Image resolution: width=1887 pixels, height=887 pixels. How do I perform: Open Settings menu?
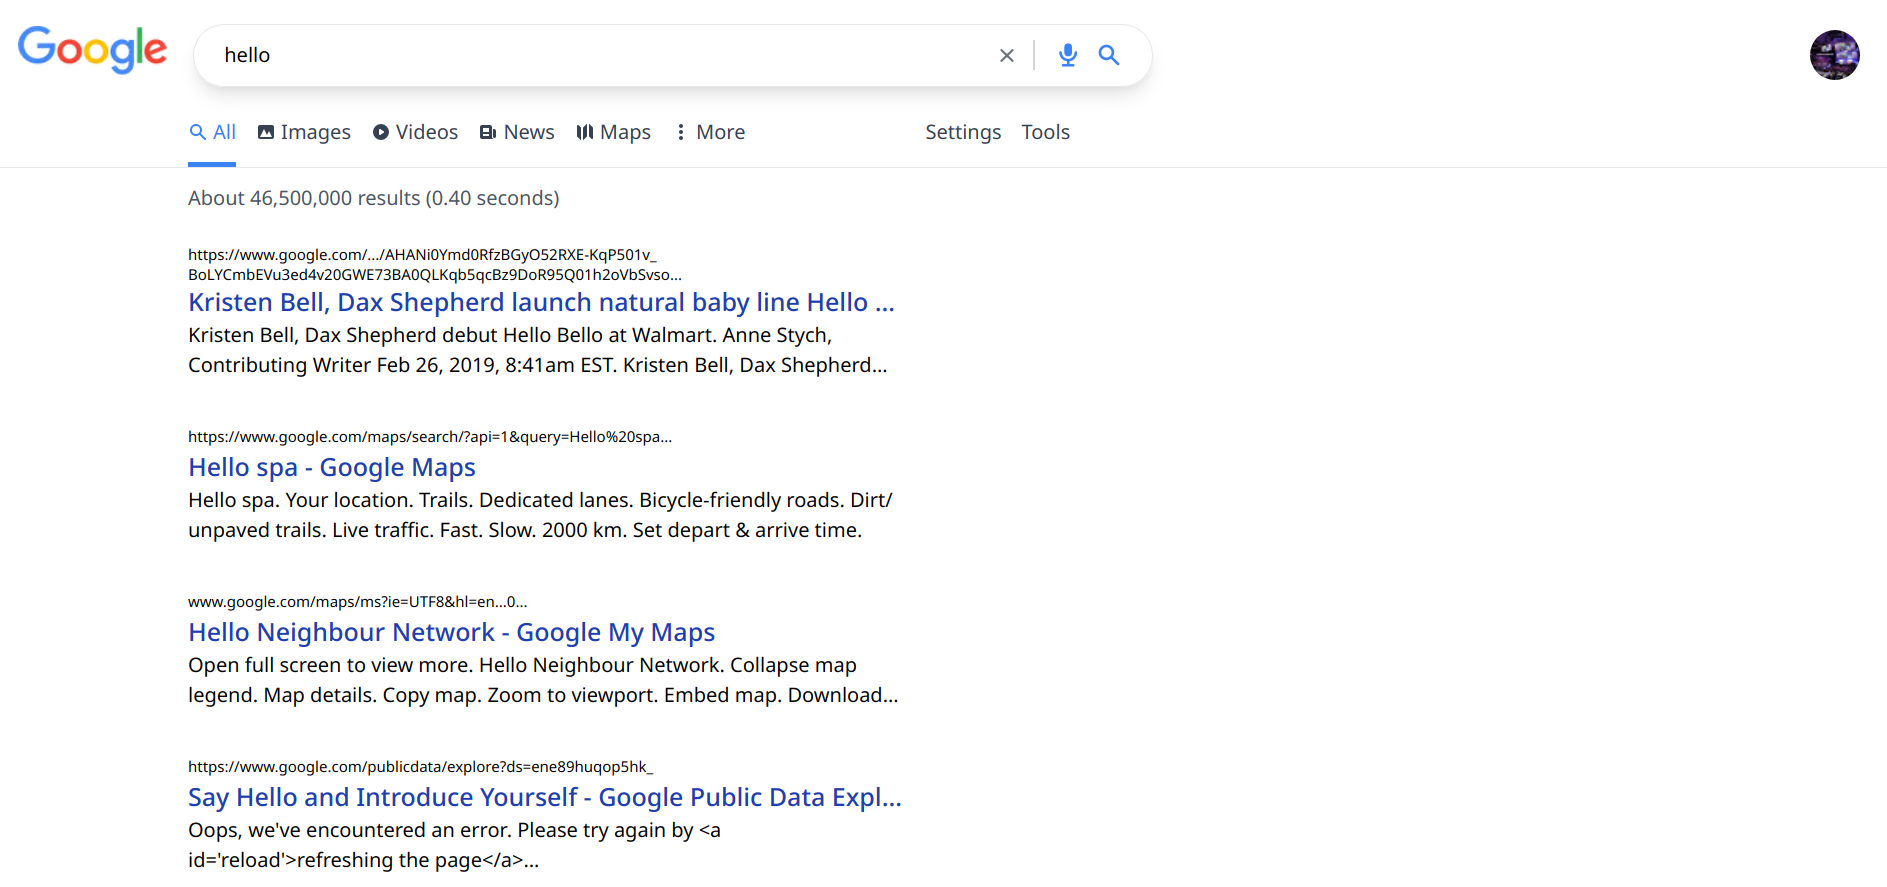point(963,132)
